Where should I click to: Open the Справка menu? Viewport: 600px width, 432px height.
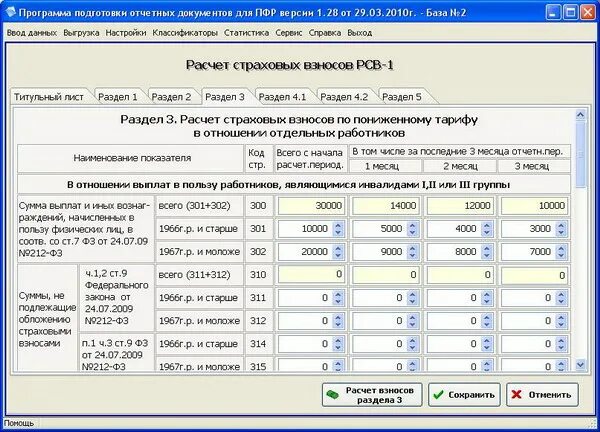(325, 33)
